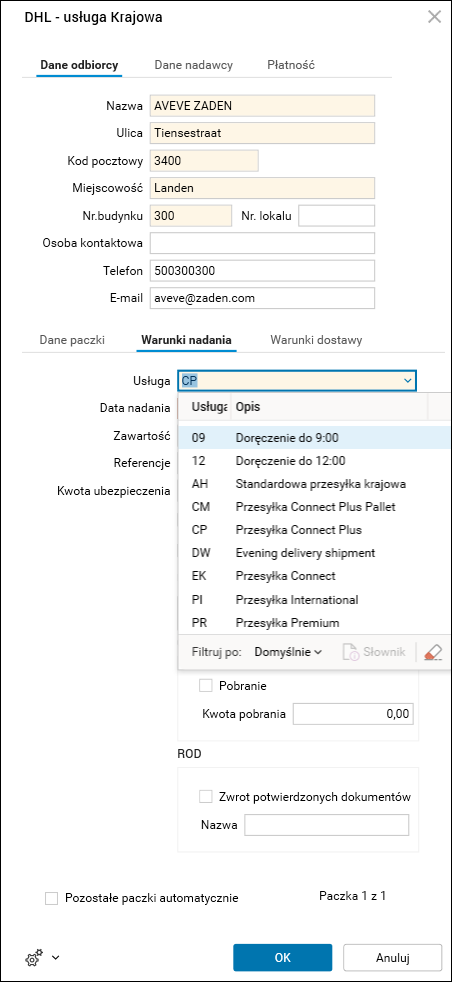Screen dimensions: 452x982
Task: Click the Telefon field 500300300
Action: pos(262,271)
